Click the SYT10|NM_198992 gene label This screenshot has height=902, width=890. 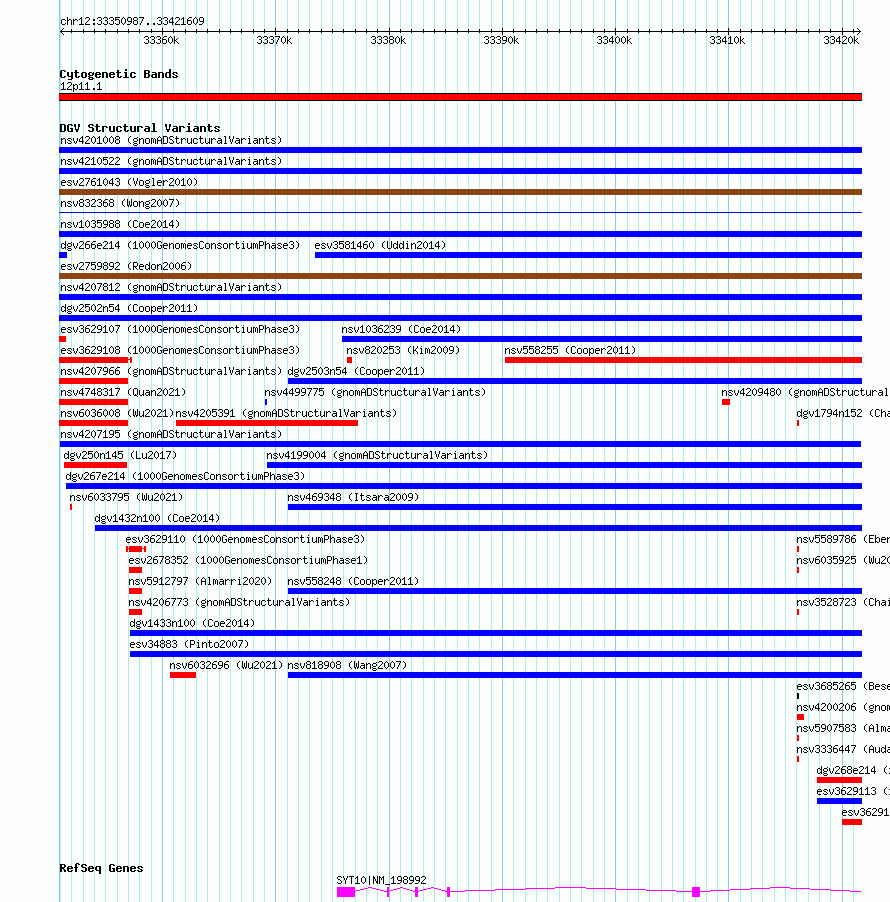click(x=381, y=880)
